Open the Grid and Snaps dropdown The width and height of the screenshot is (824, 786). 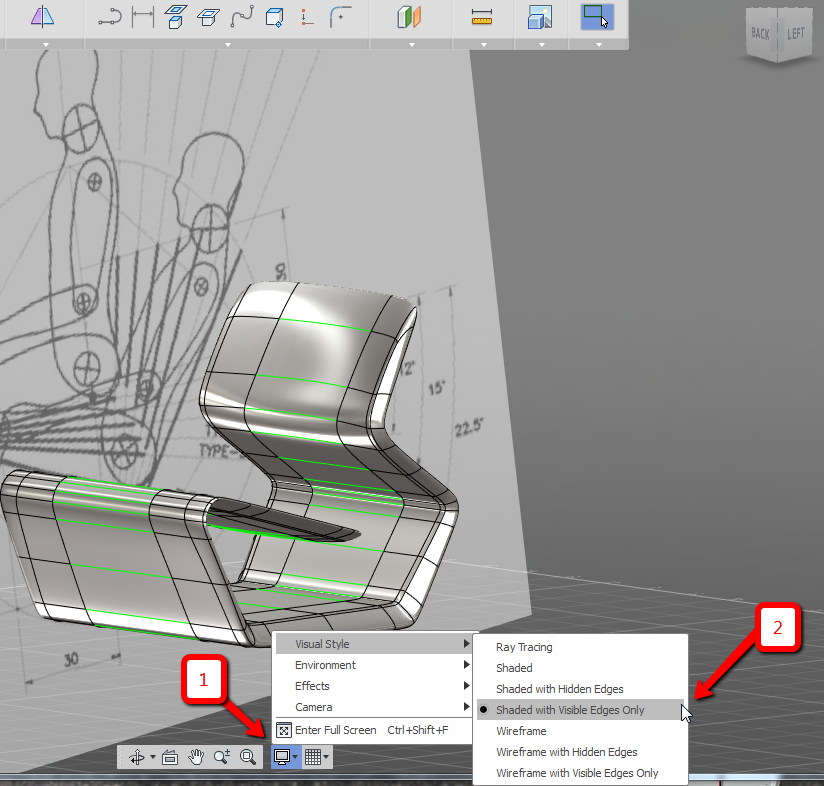pyautogui.click(x=316, y=757)
